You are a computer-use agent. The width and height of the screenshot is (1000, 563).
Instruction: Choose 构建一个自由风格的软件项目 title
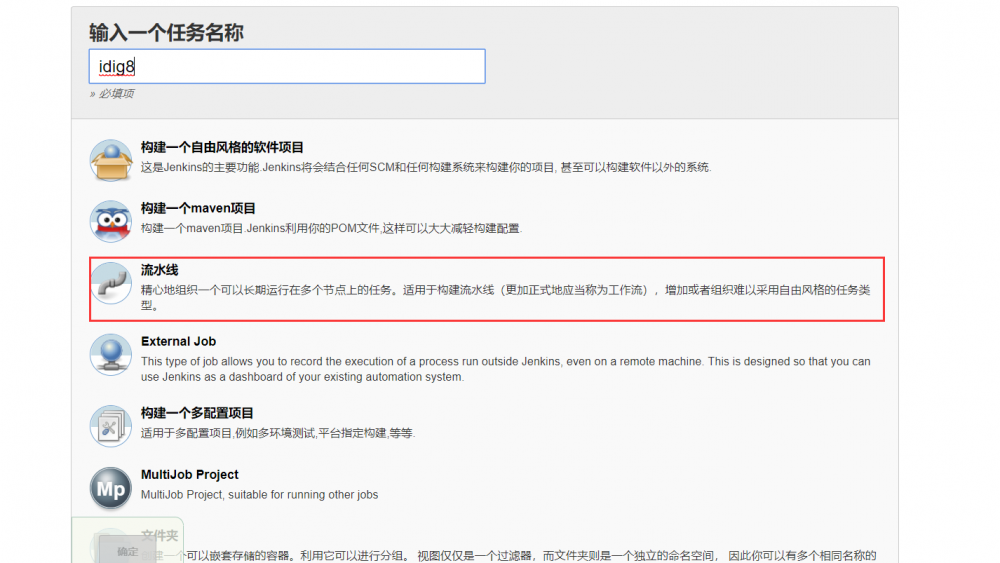[x=222, y=147]
